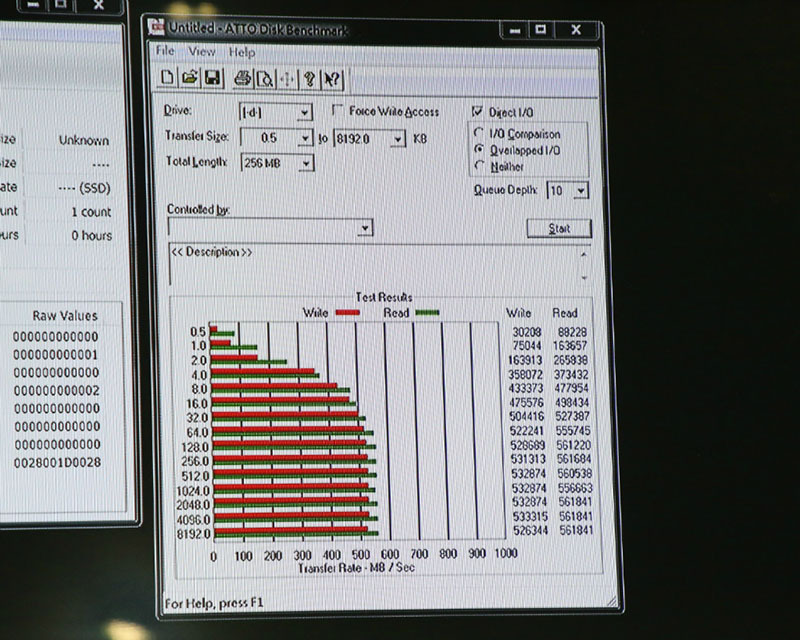
Task: Uncheck the Direct I/O checkbox
Action: click(x=476, y=110)
